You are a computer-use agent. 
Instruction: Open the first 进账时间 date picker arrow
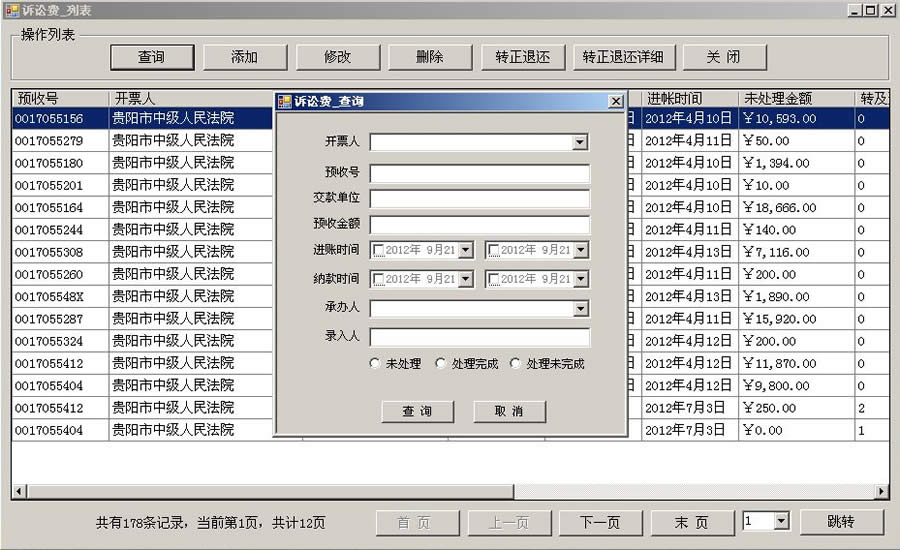[x=466, y=250]
